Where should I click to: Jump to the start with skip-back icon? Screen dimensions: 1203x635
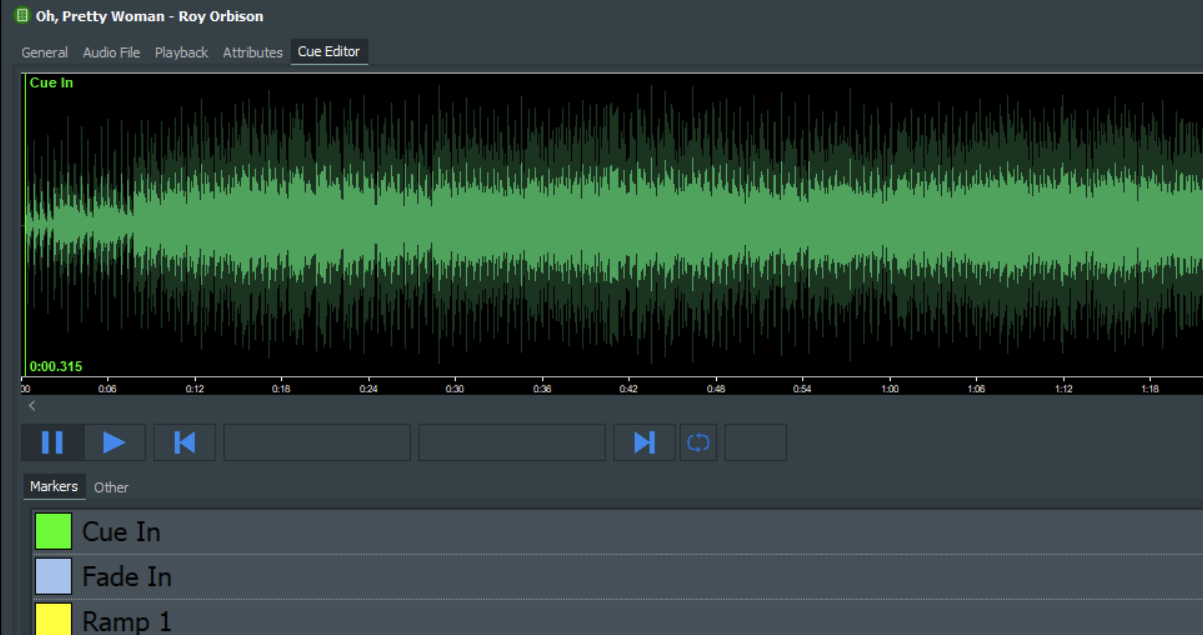pyautogui.click(x=185, y=442)
